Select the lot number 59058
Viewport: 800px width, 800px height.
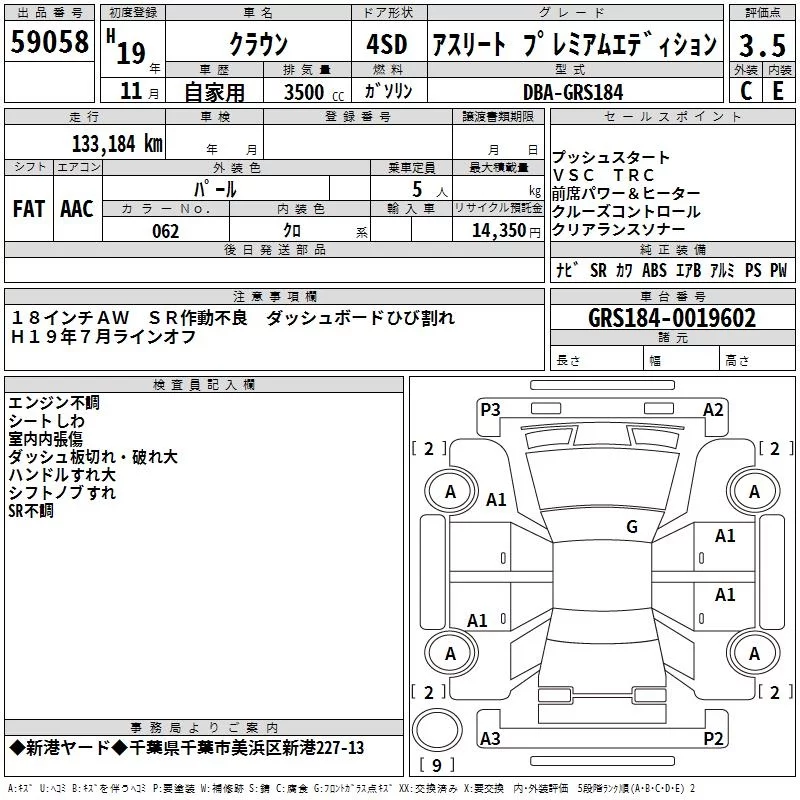point(49,42)
